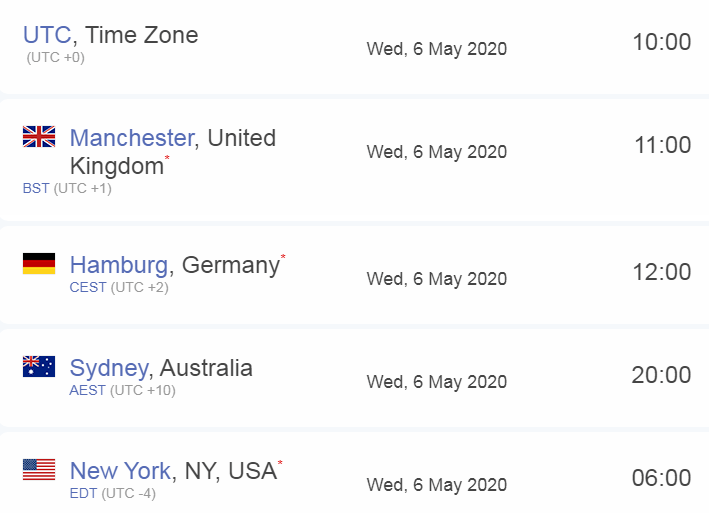
Task: Click the AEST time zone abbreviation
Action: [87, 390]
